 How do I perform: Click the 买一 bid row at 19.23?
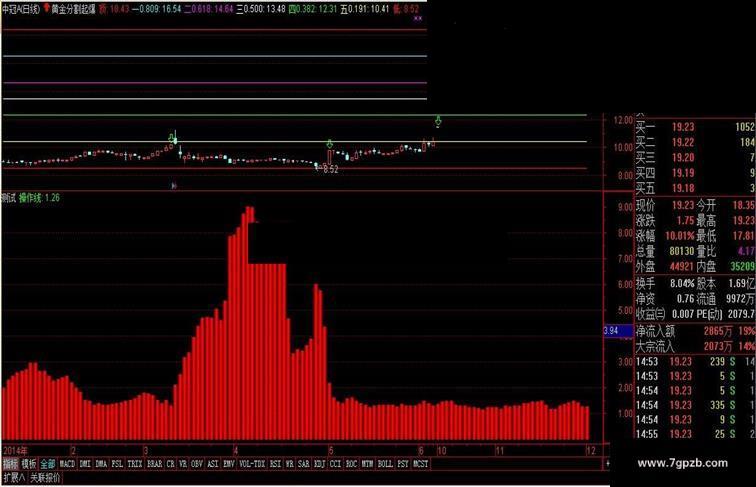pos(695,127)
